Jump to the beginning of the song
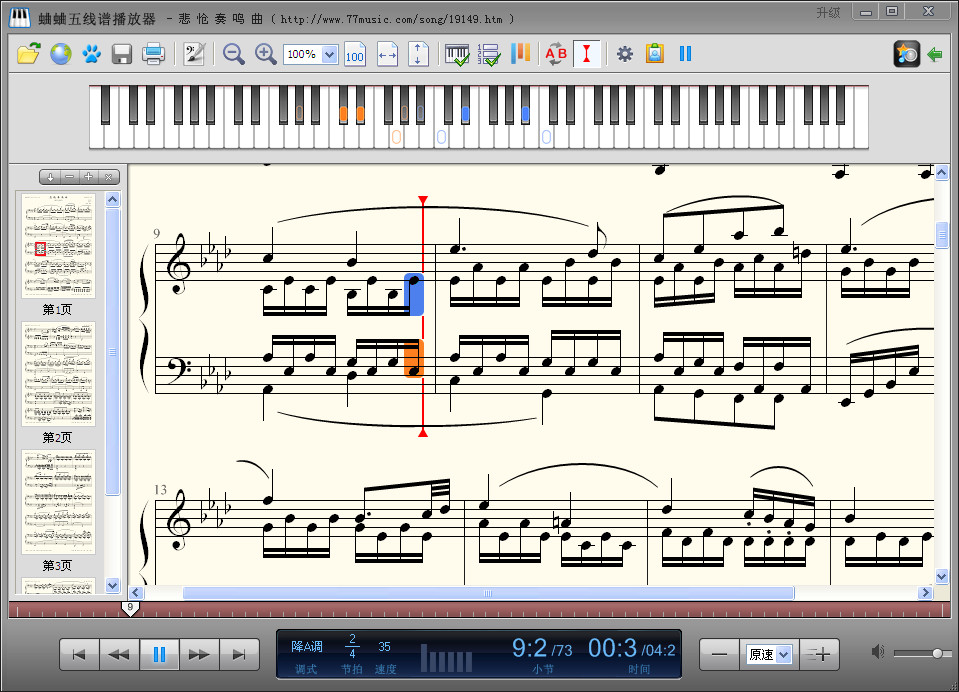959x692 pixels. (x=79, y=655)
